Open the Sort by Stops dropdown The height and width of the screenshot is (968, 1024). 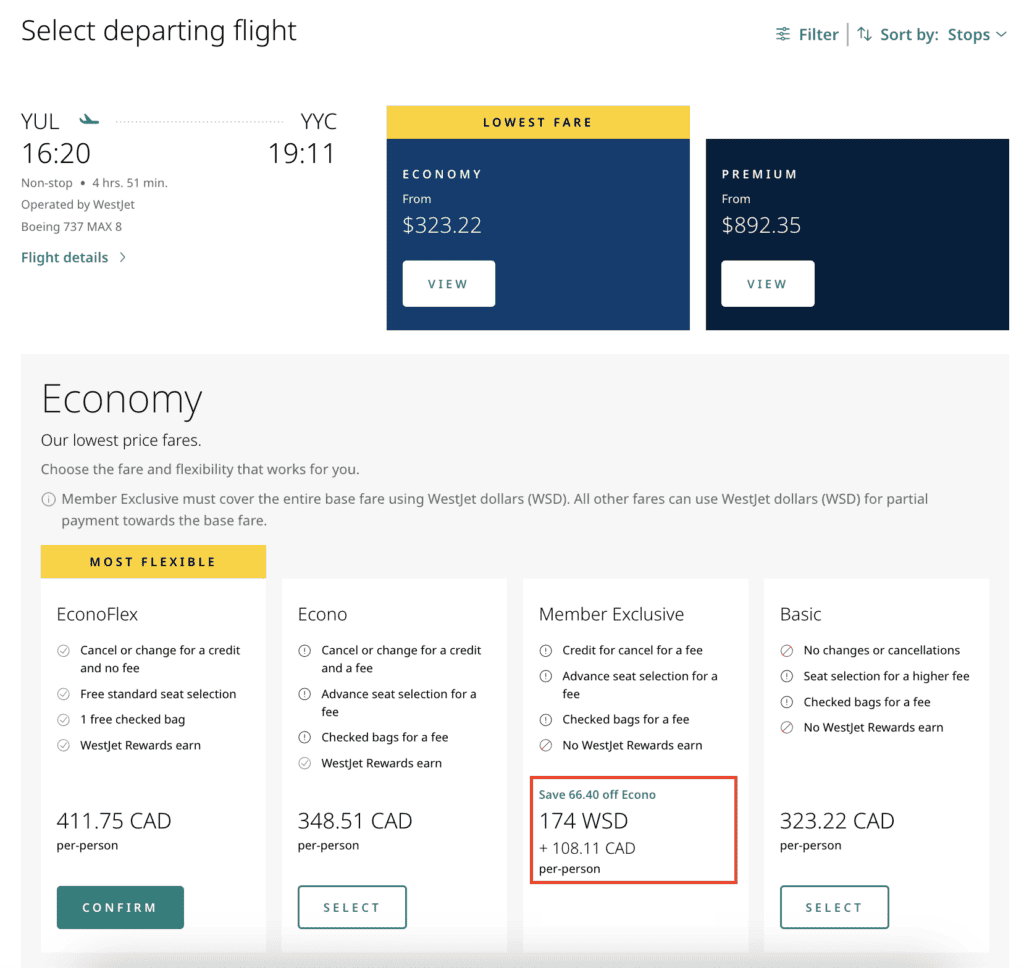pyautogui.click(x=968, y=35)
